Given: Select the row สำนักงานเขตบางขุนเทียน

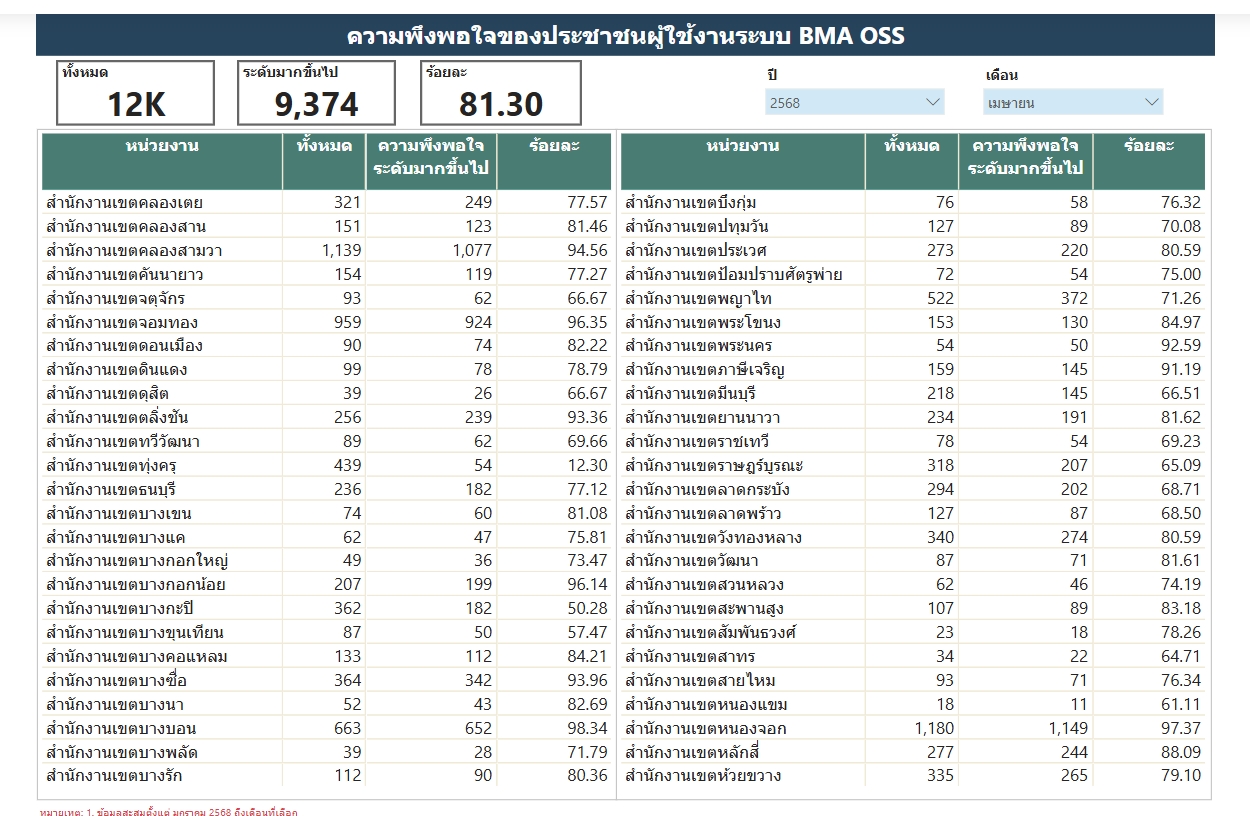Looking at the screenshot, I should (326, 632).
